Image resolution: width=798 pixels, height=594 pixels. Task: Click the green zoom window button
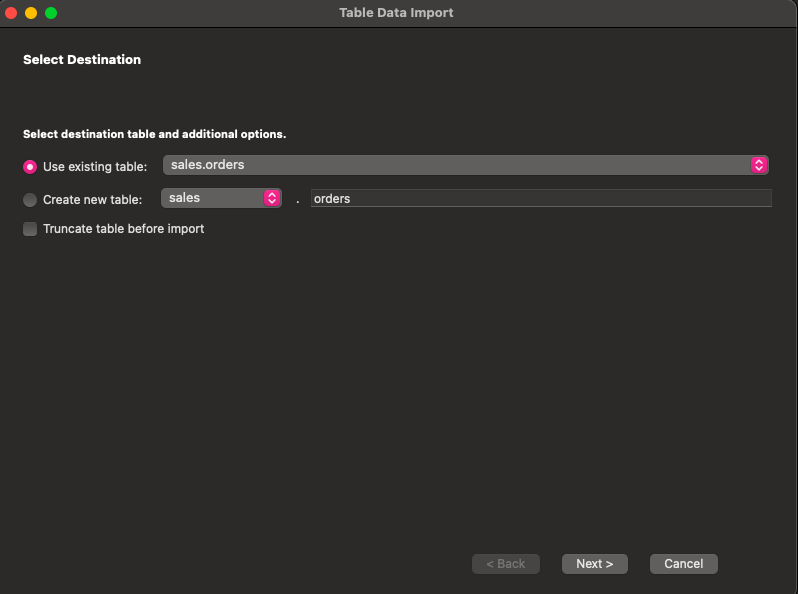51,13
